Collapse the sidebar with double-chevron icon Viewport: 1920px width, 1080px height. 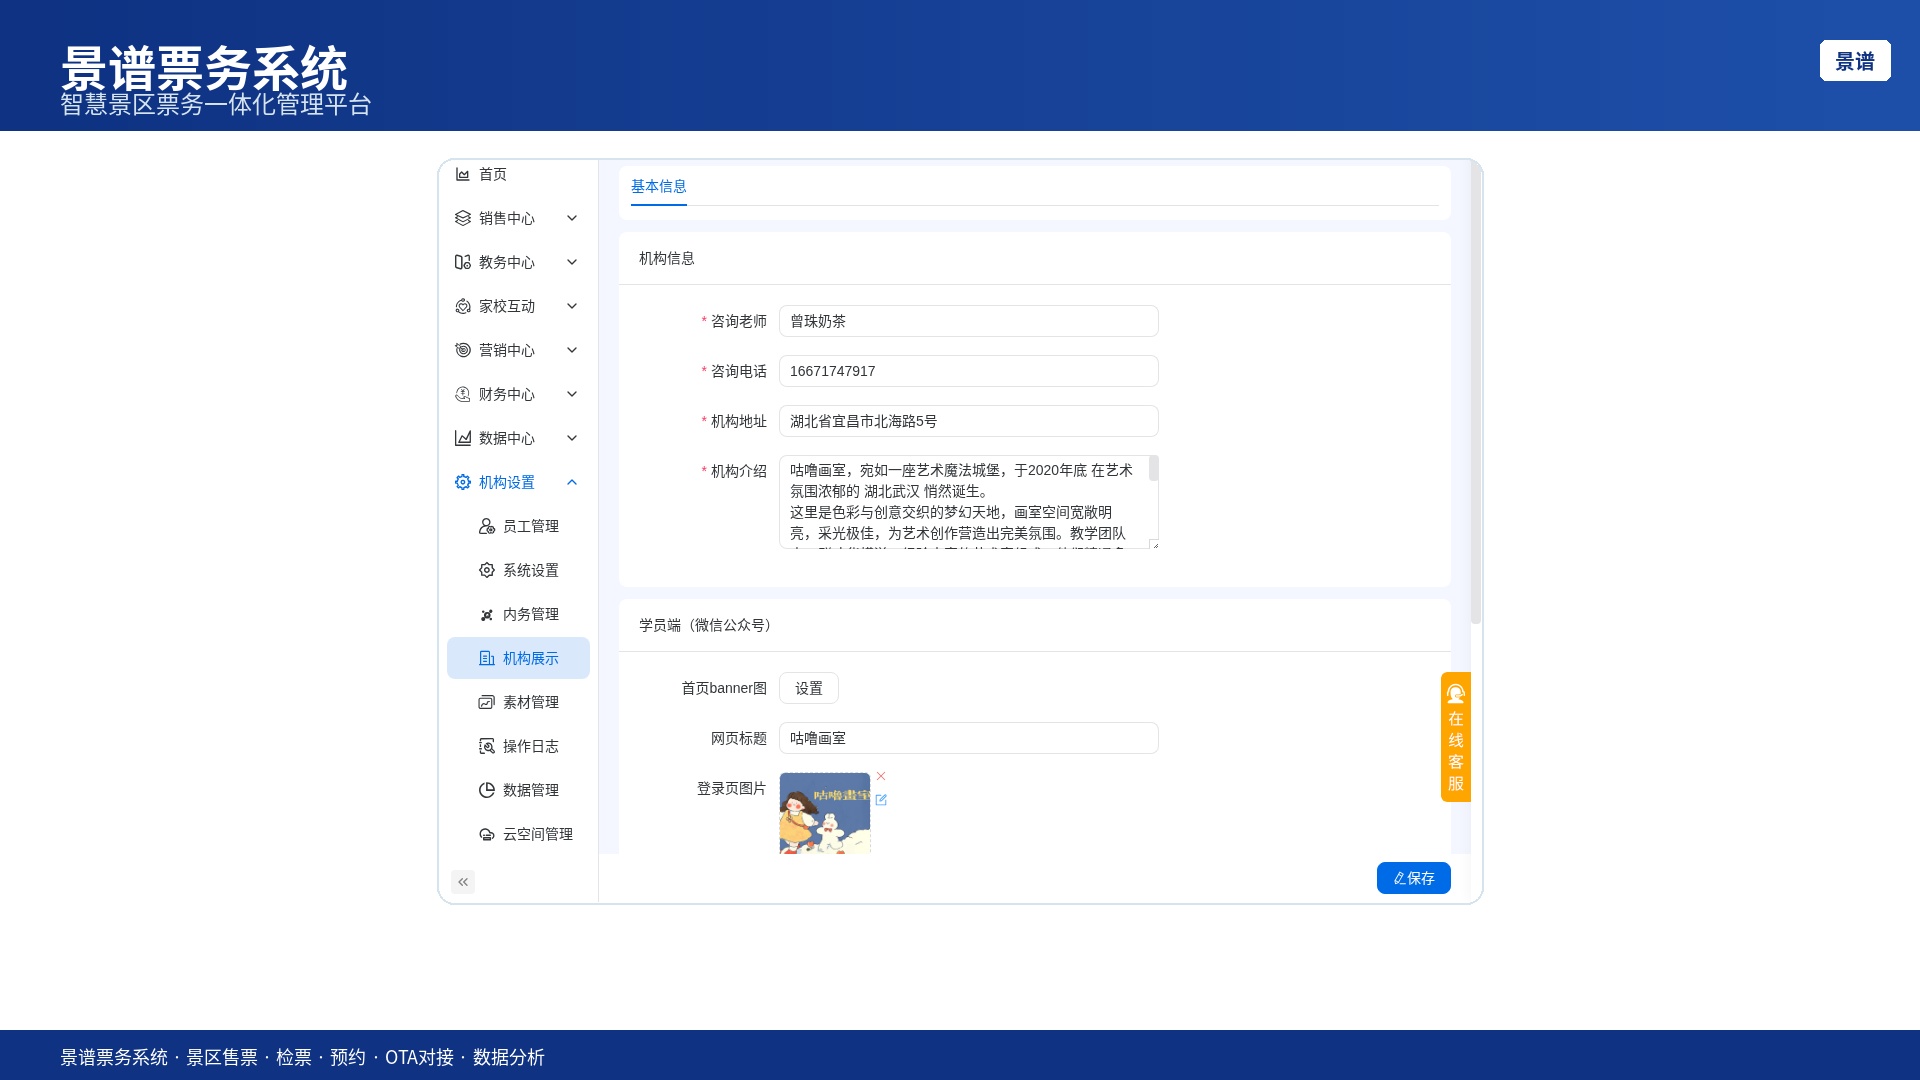point(463,882)
